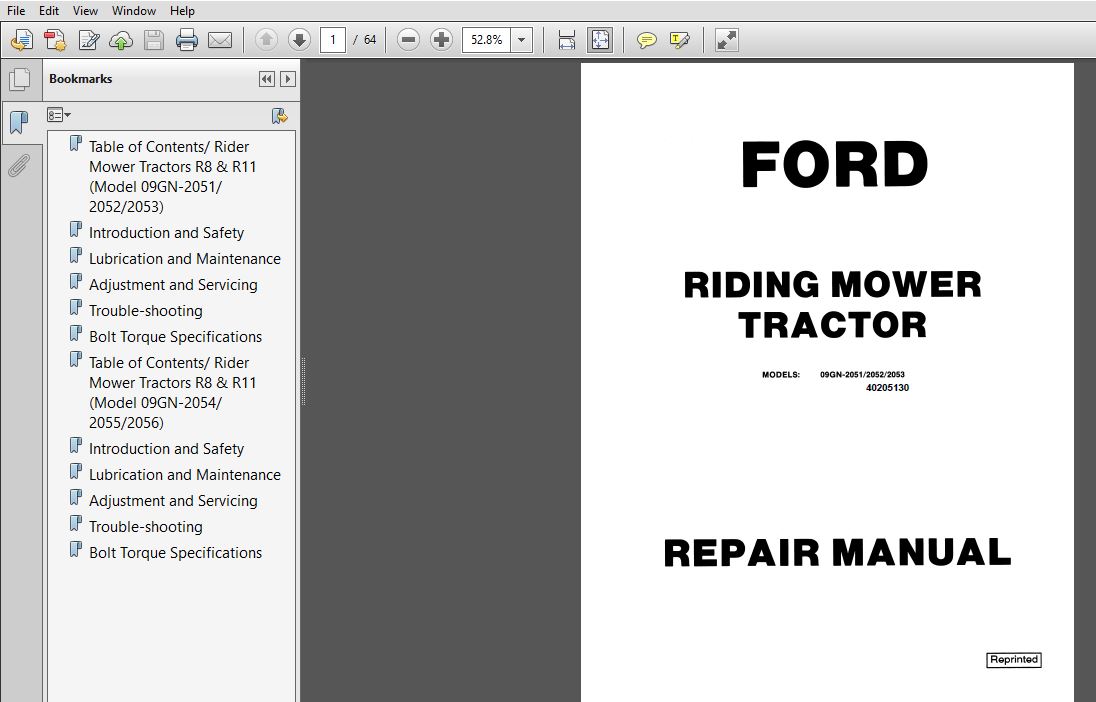Open first Bolt Torque Specifications bookmark
The width and height of the screenshot is (1096, 702).
175,336
